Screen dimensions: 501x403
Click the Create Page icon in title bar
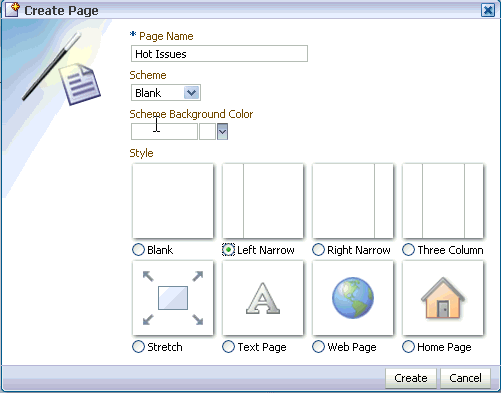coord(13,9)
